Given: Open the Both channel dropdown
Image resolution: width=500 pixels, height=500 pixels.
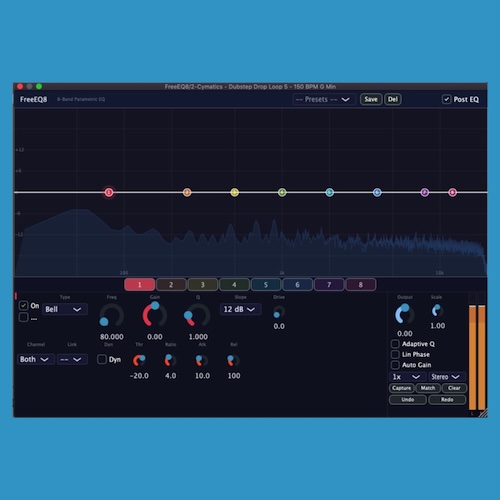Looking at the screenshot, I should click(35, 359).
